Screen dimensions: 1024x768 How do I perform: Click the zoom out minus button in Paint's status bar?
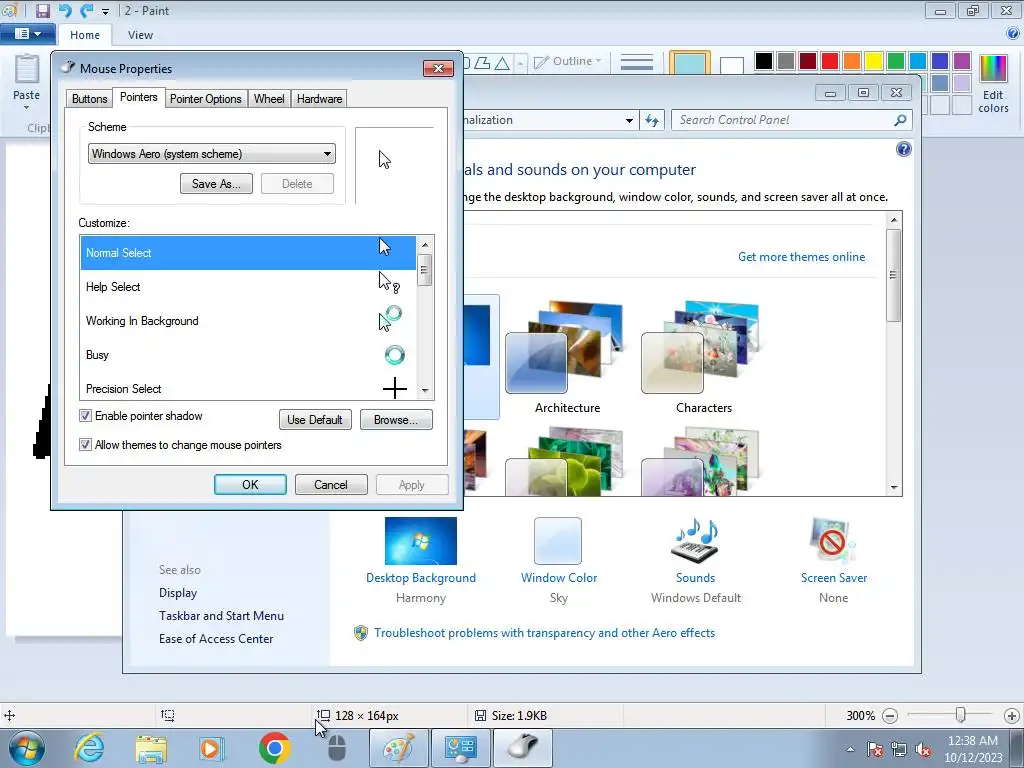[889, 716]
